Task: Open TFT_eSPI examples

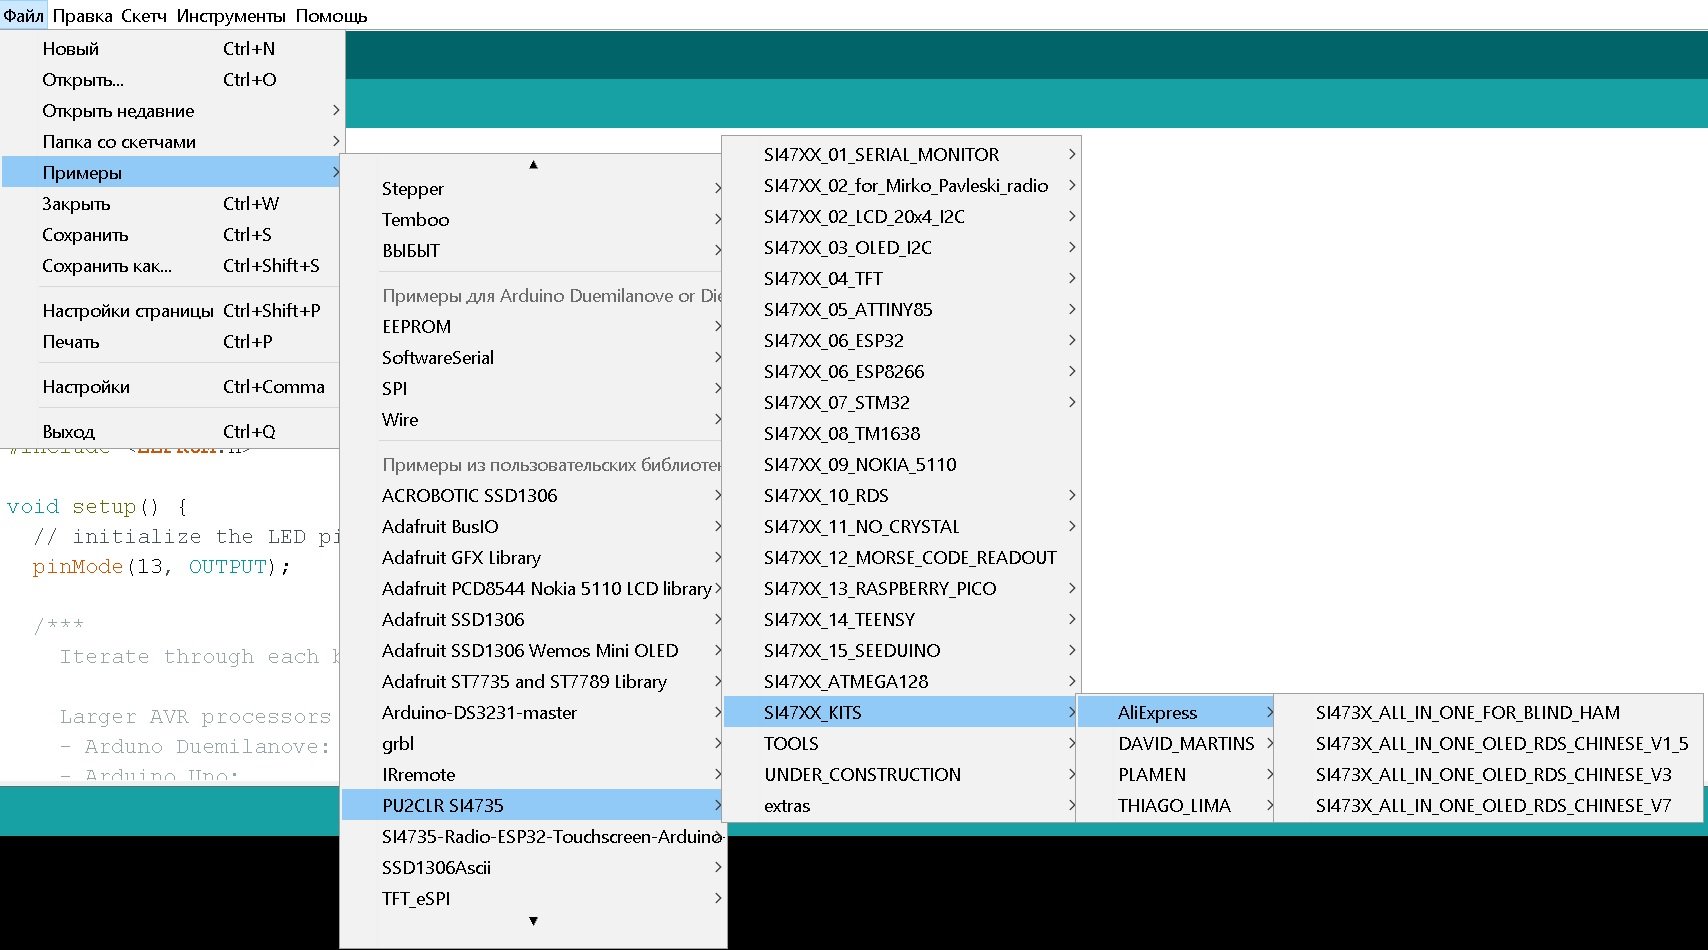Action: pos(533,899)
